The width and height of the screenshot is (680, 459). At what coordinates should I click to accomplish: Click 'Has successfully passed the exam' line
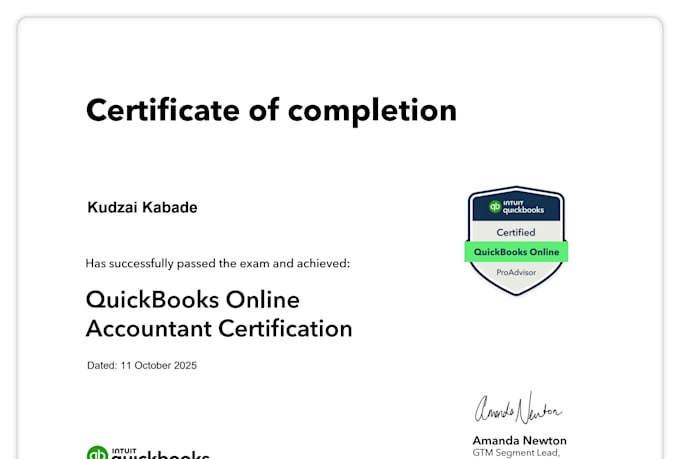point(218,263)
